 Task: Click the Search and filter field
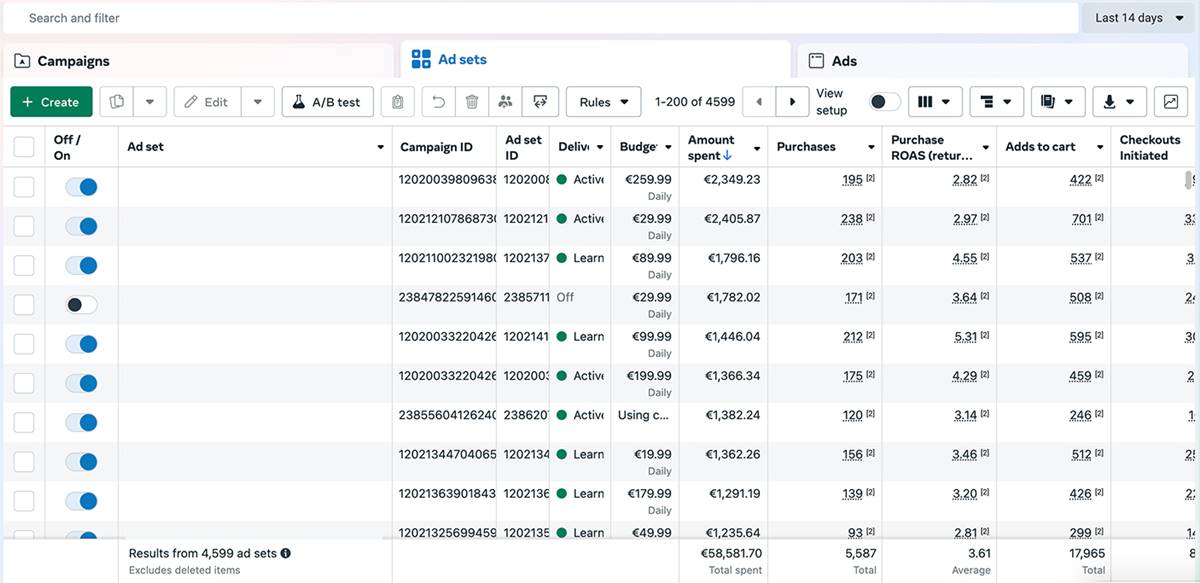tap(540, 18)
